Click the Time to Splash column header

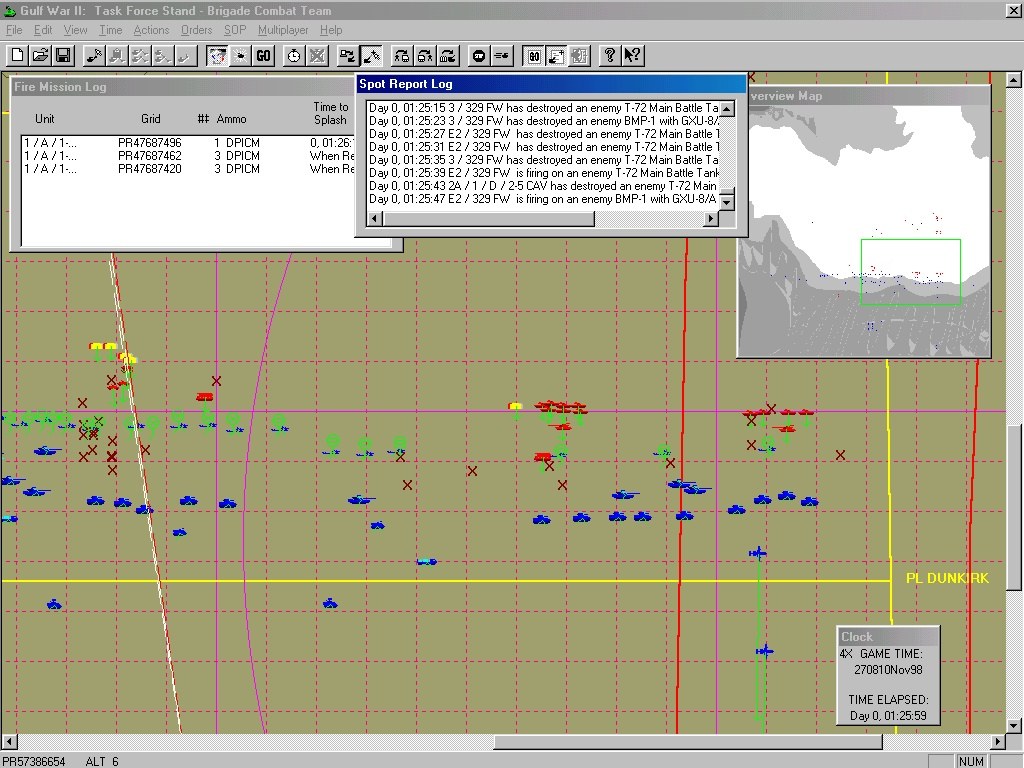click(330, 113)
